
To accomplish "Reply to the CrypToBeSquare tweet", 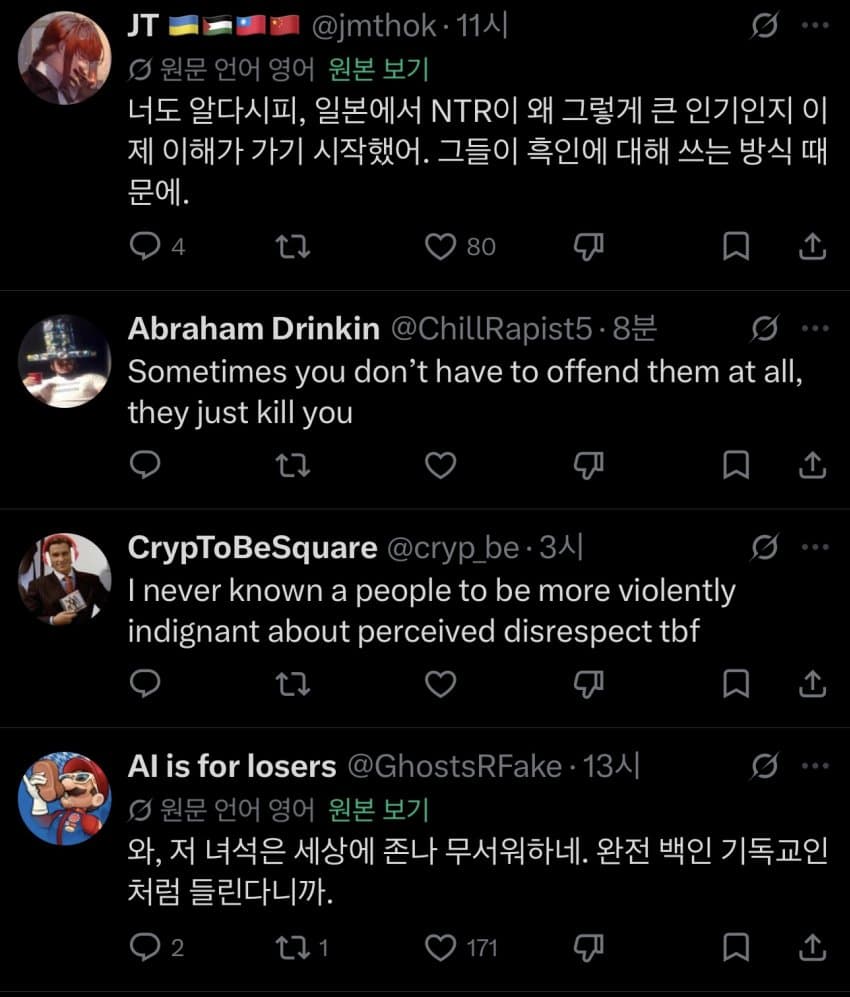I will click(x=146, y=683).
